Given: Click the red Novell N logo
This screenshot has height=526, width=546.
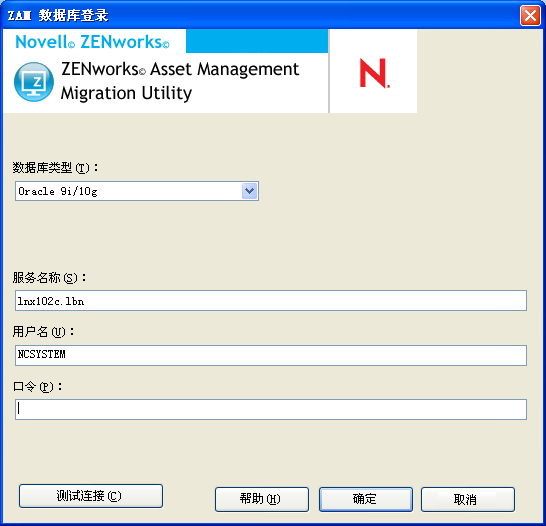Looking at the screenshot, I should 374,73.
